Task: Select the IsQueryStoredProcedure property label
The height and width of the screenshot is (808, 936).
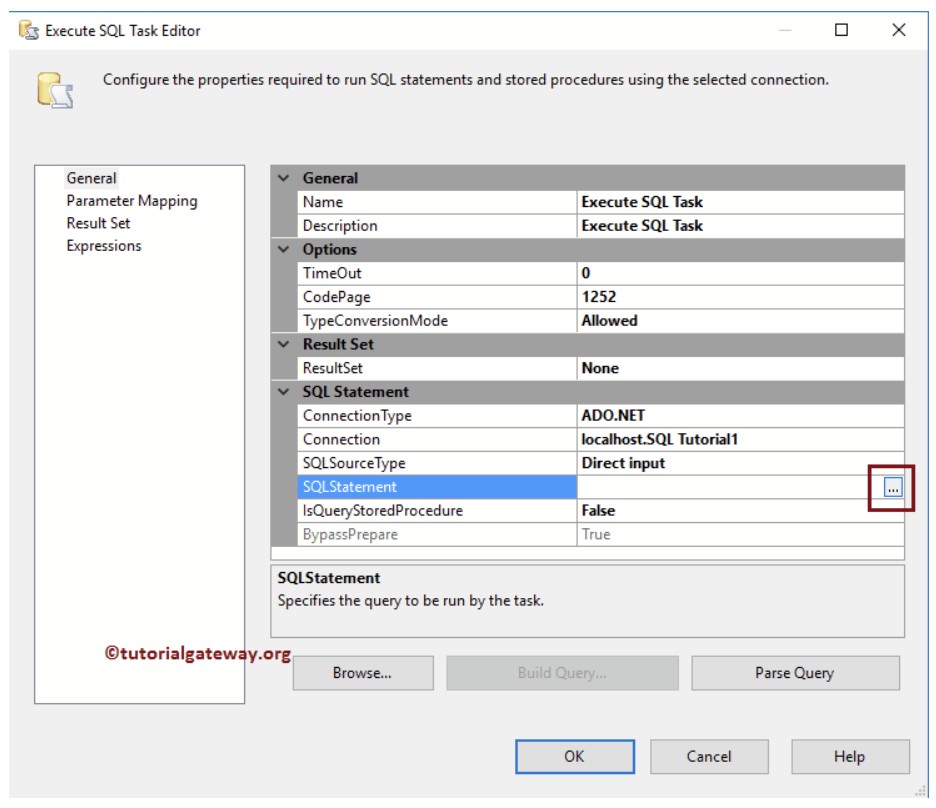Action: (x=437, y=511)
